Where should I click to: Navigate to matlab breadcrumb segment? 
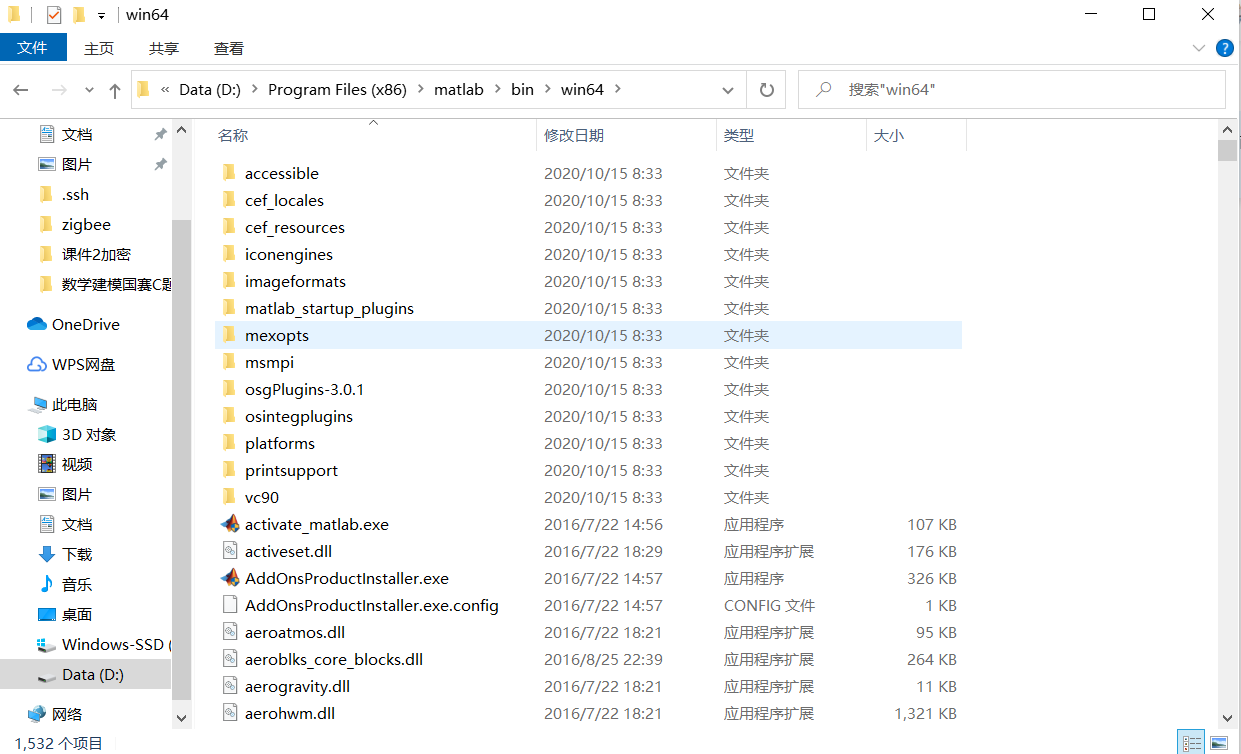tap(459, 89)
